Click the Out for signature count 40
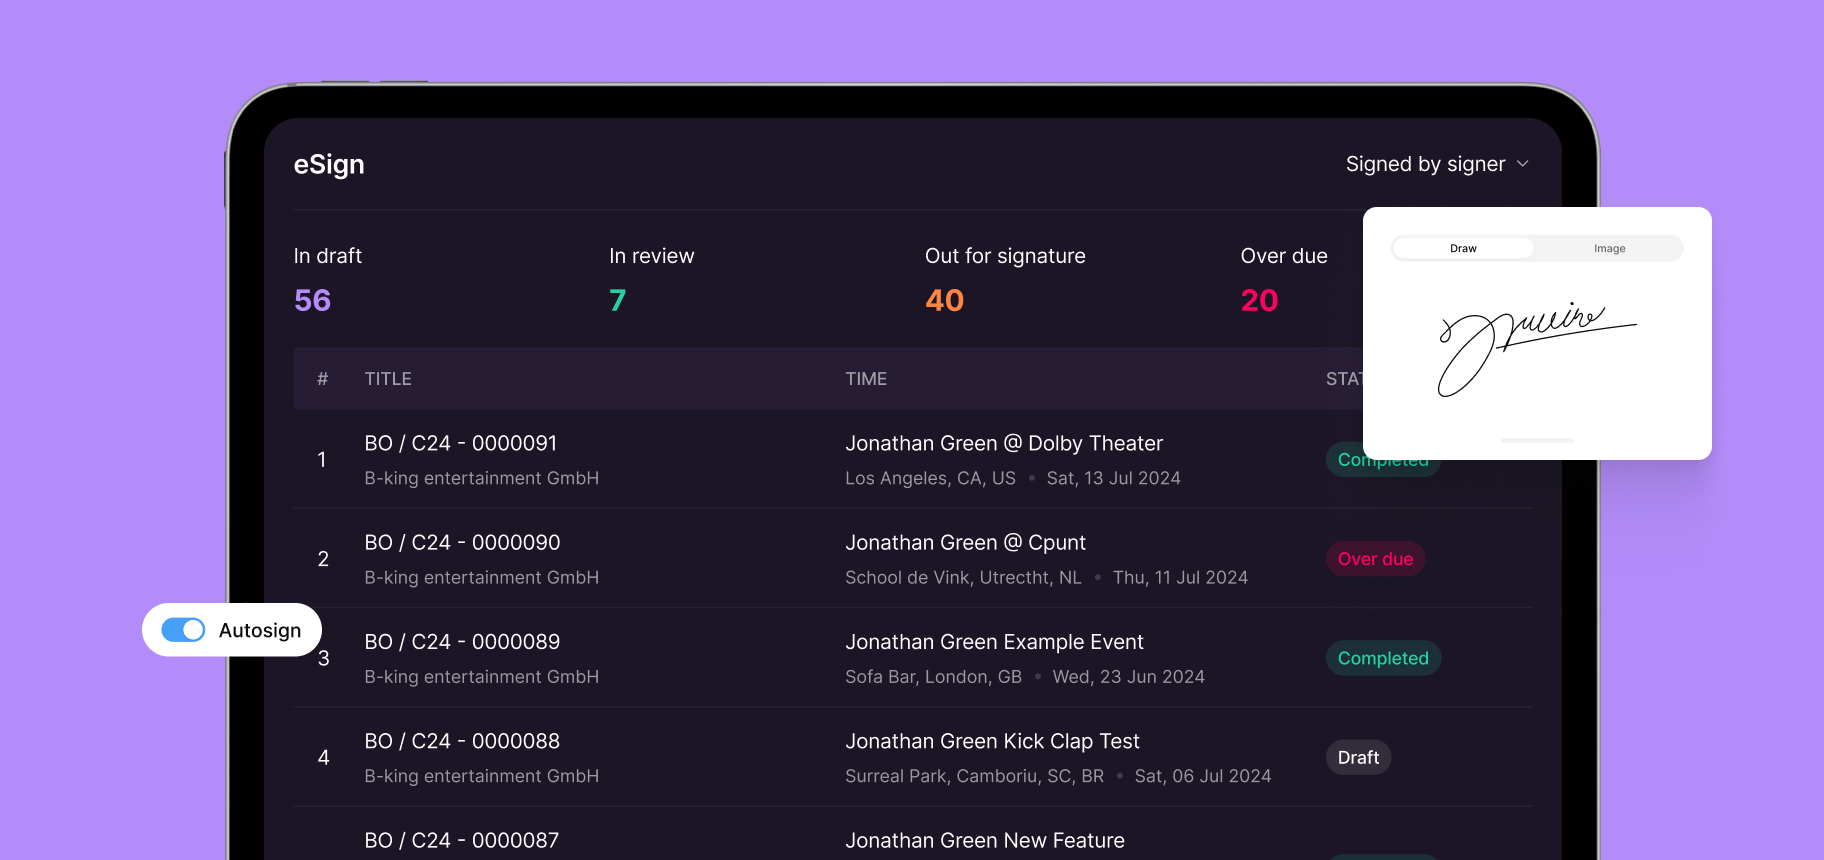This screenshot has width=1824, height=860. pos(944,300)
